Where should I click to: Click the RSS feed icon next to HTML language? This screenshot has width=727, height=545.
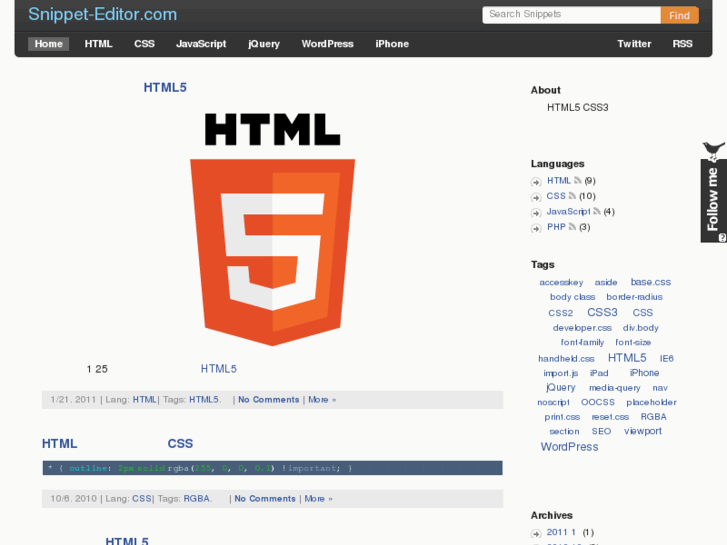(577, 180)
